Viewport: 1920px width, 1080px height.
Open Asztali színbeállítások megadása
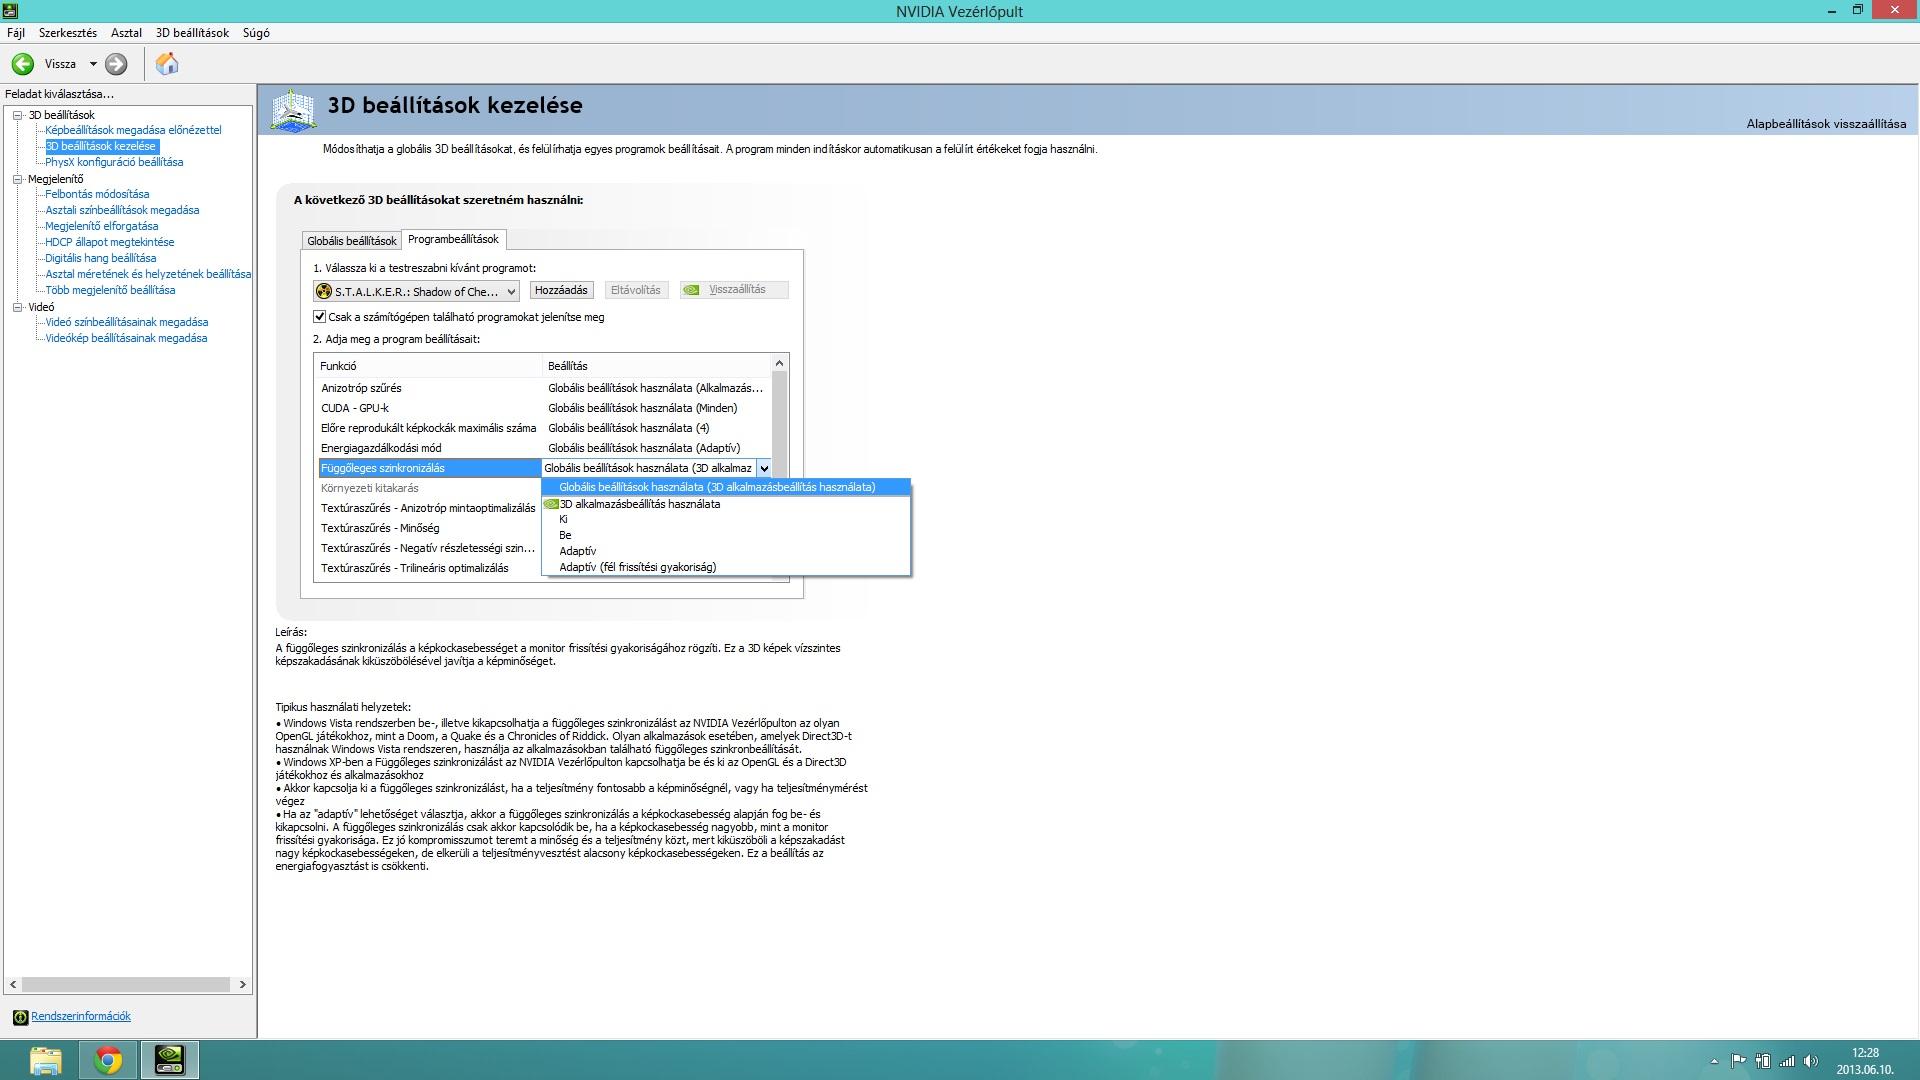(x=122, y=210)
